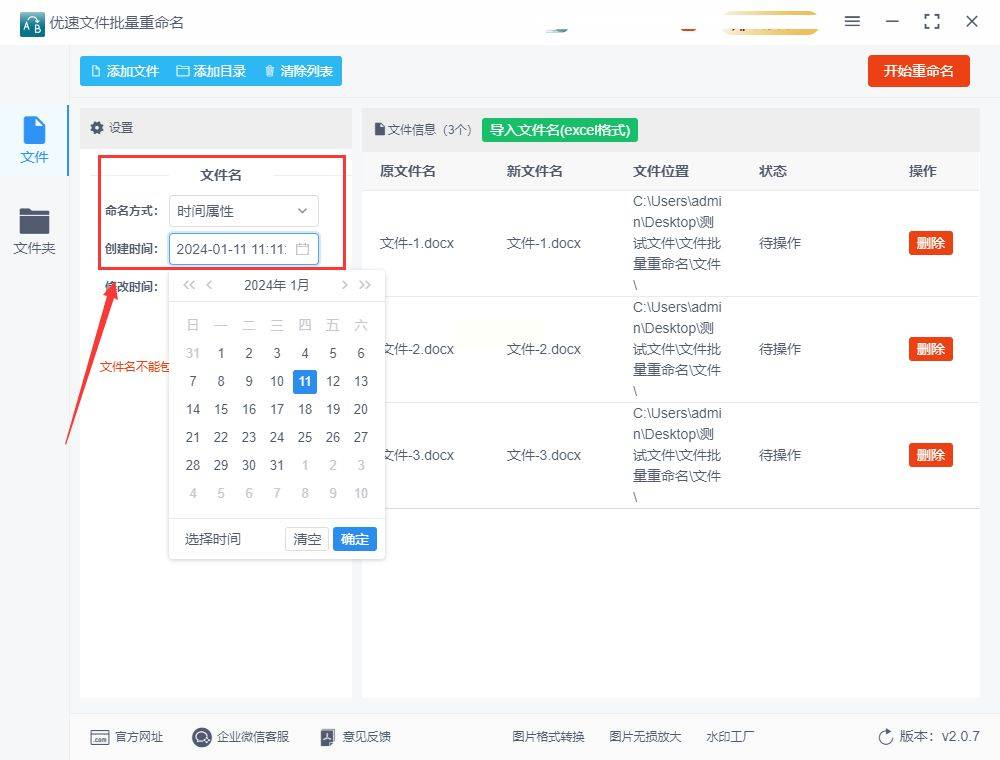Click calendar icon in 创建时间 field
Screen dimensions: 1000x760
(303, 249)
